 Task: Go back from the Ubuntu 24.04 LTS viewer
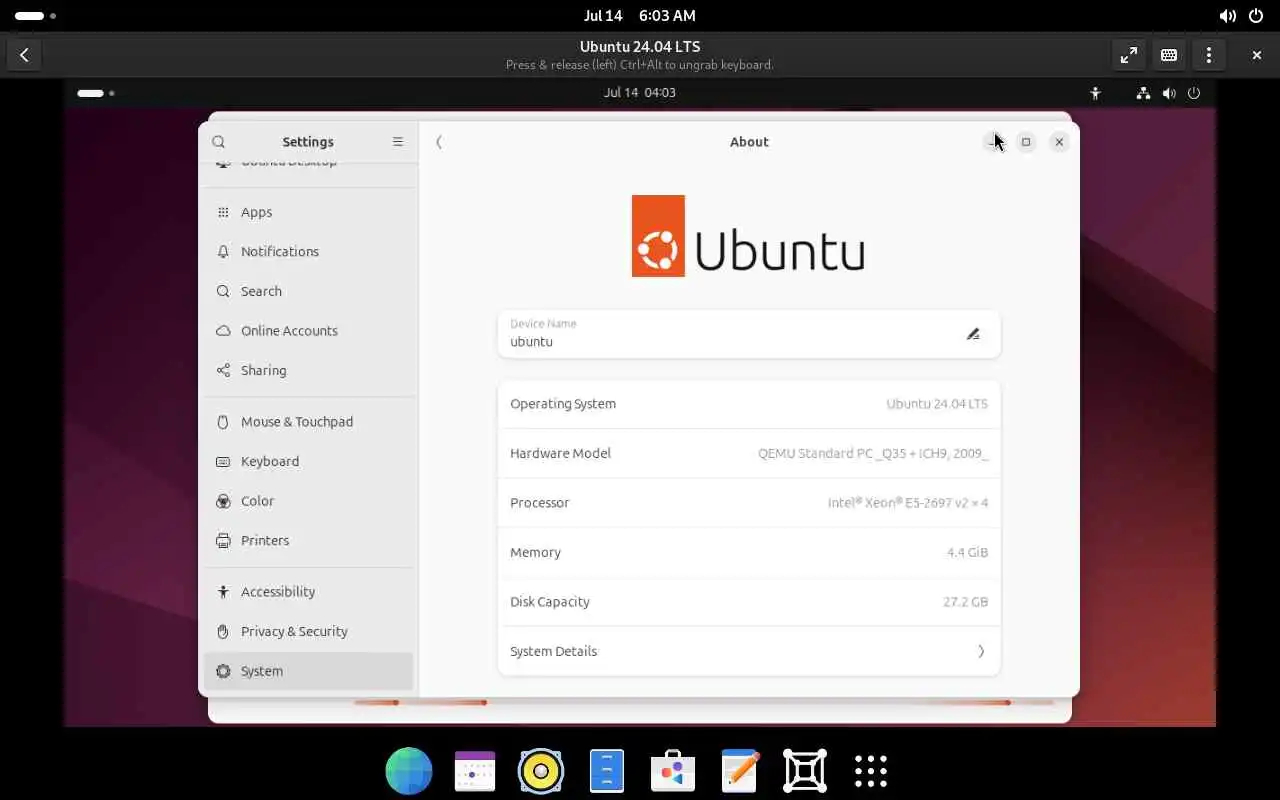(24, 55)
